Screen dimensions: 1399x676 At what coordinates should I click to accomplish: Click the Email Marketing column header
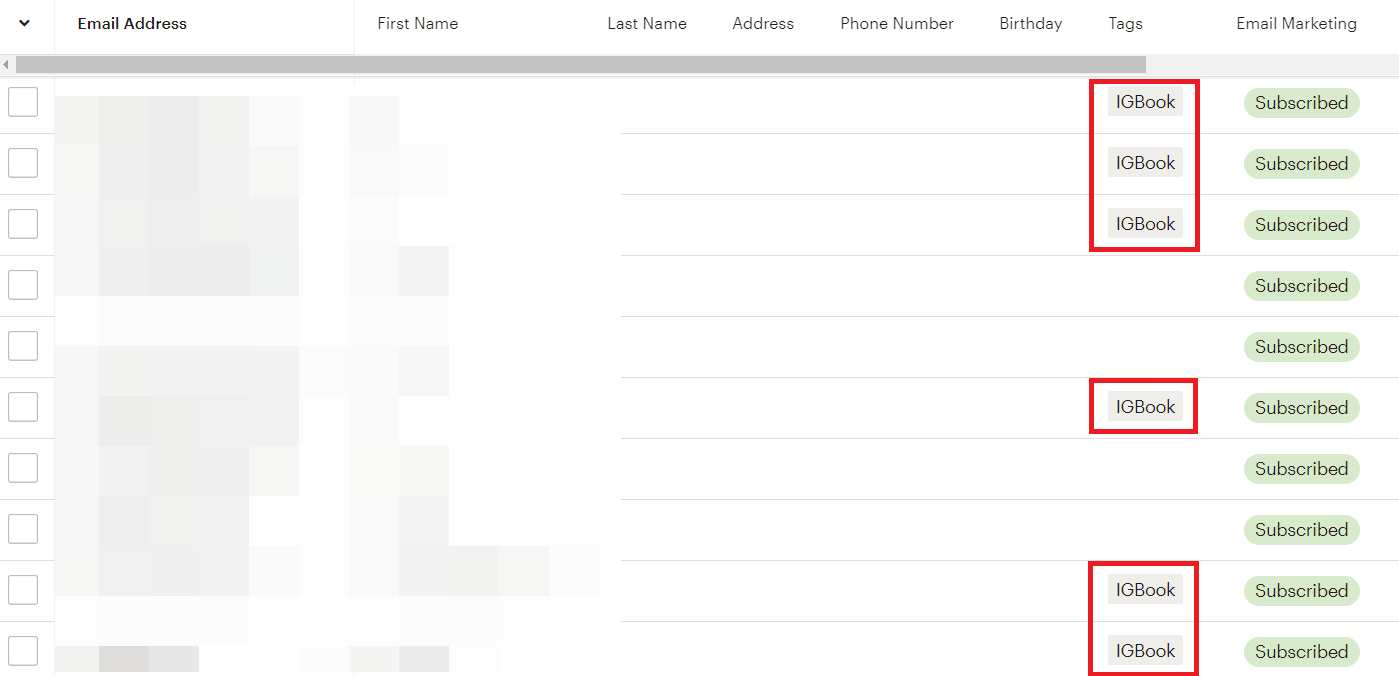coord(1297,24)
